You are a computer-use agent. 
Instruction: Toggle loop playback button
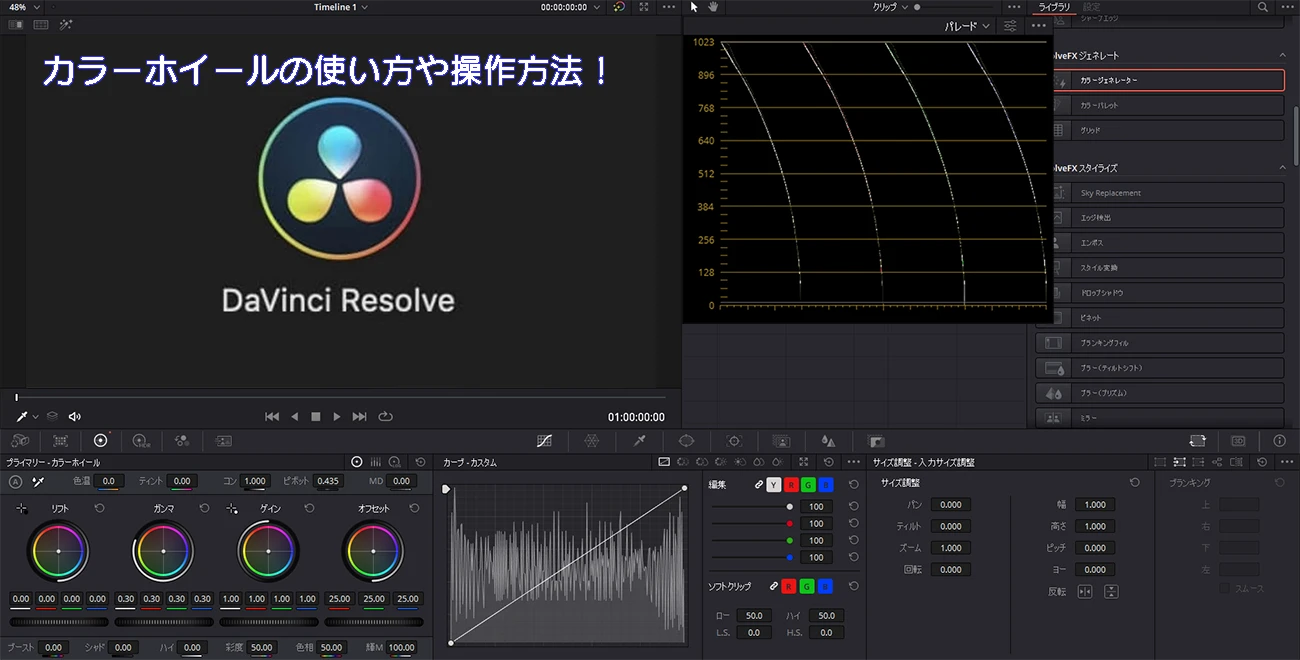click(x=385, y=417)
